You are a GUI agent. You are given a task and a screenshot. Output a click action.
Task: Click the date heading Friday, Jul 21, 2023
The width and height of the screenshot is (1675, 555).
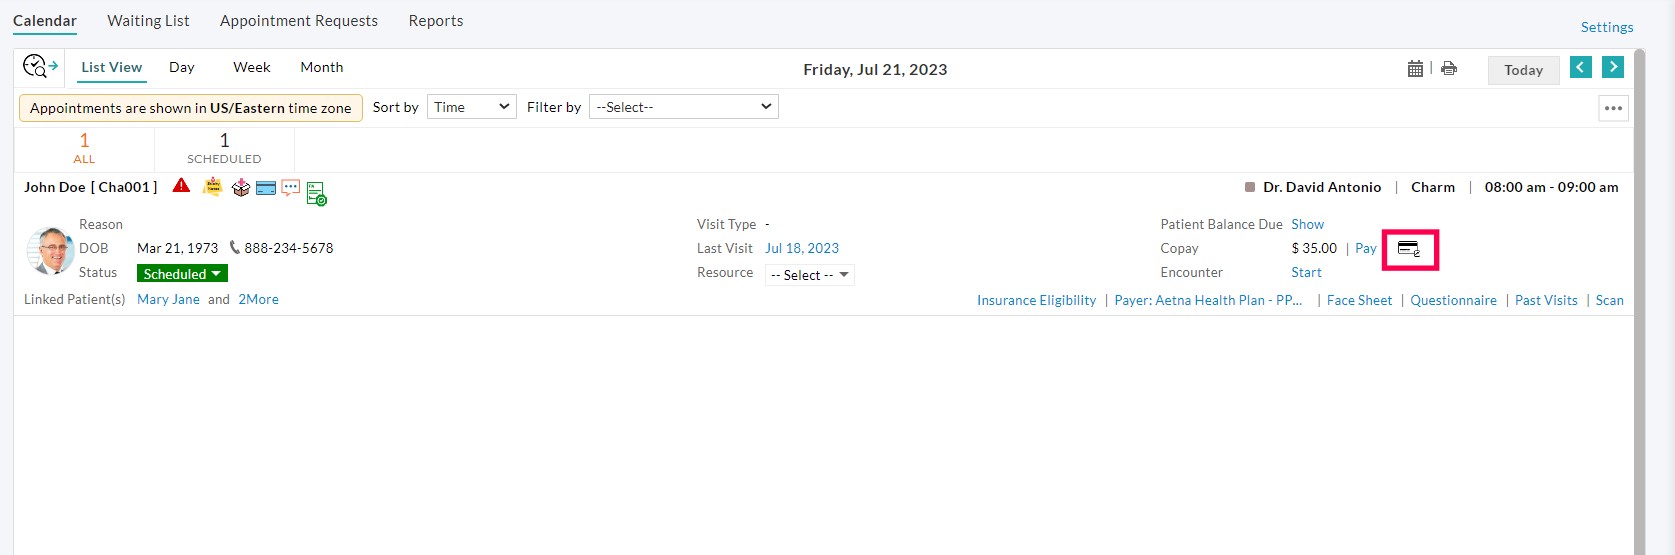click(x=875, y=69)
